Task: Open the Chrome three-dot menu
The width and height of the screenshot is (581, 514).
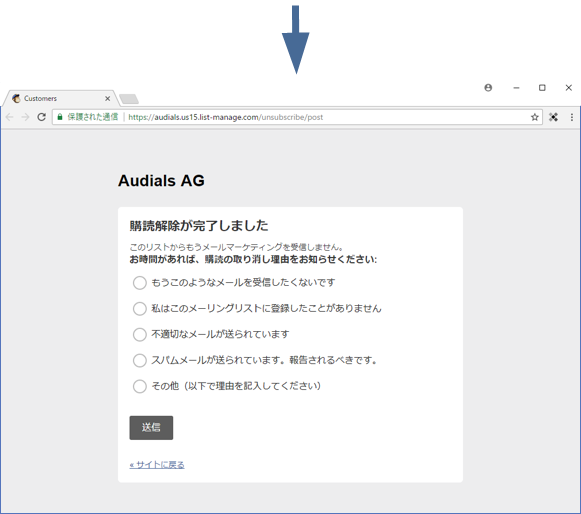Action: click(x=572, y=117)
